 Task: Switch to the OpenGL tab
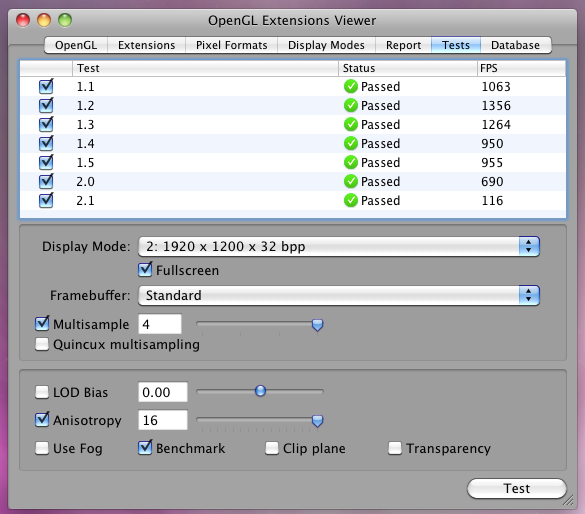click(x=76, y=45)
